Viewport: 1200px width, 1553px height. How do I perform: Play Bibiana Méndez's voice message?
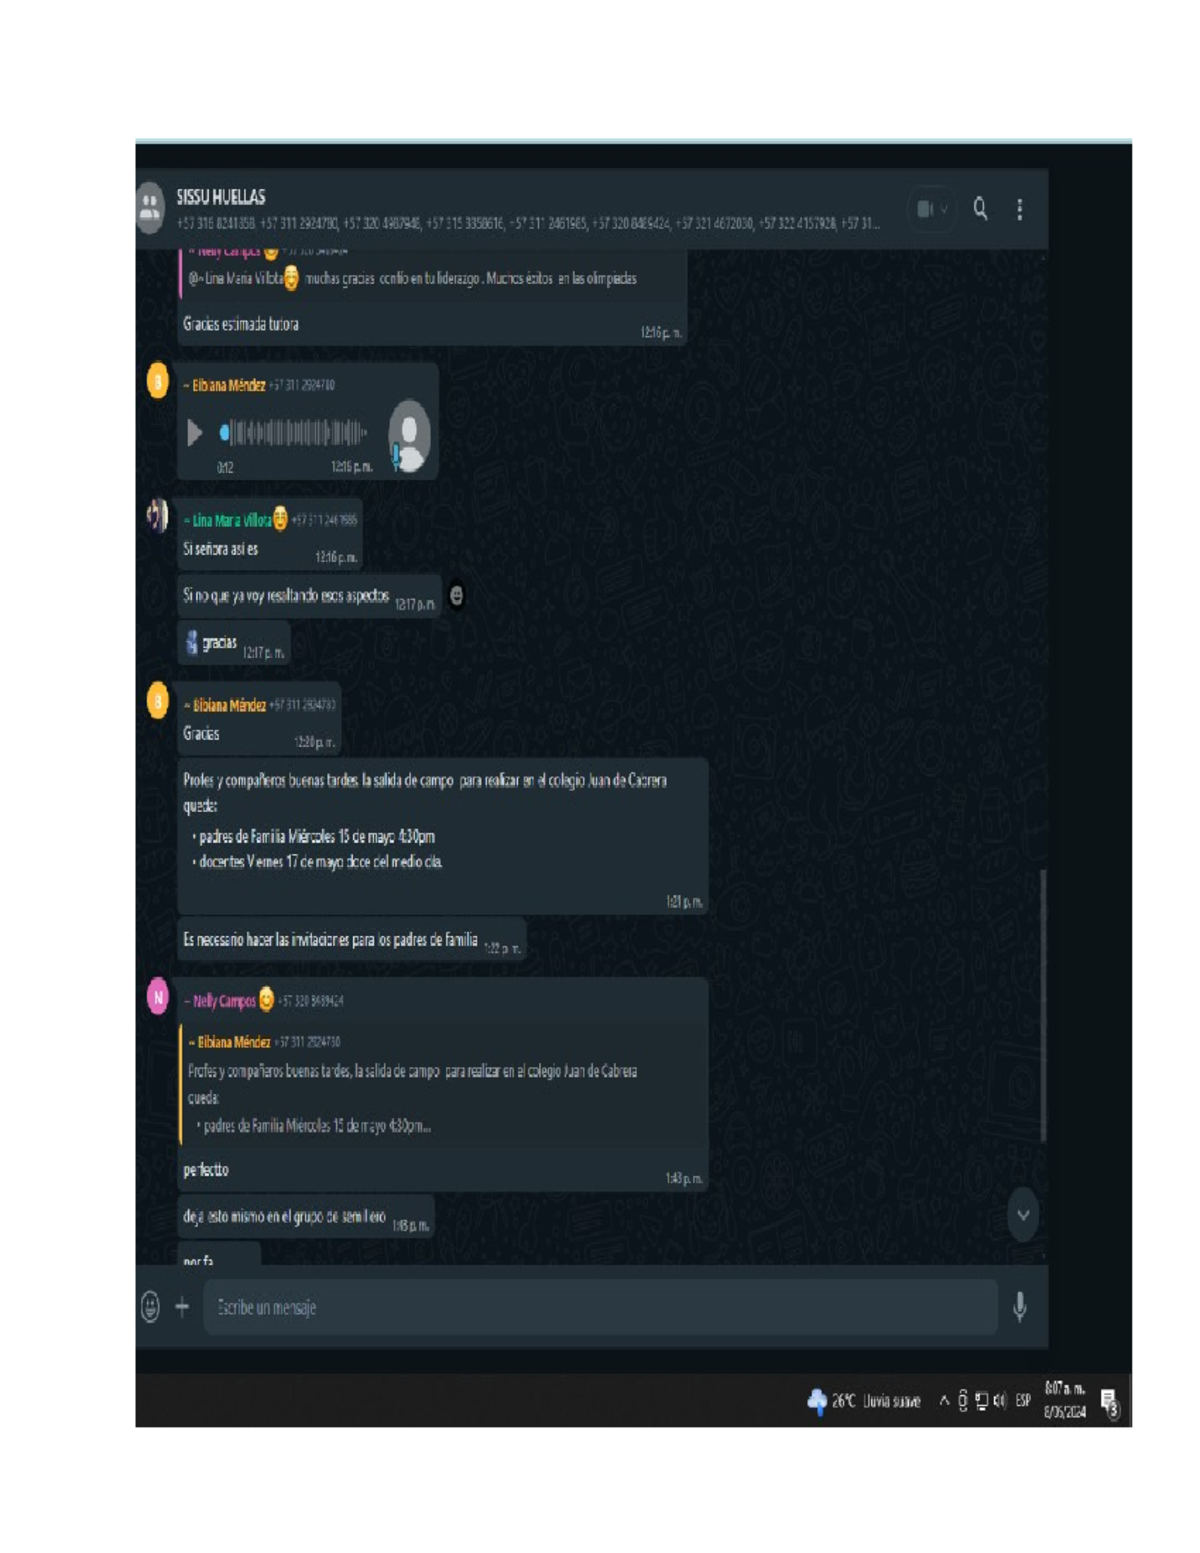pos(195,433)
